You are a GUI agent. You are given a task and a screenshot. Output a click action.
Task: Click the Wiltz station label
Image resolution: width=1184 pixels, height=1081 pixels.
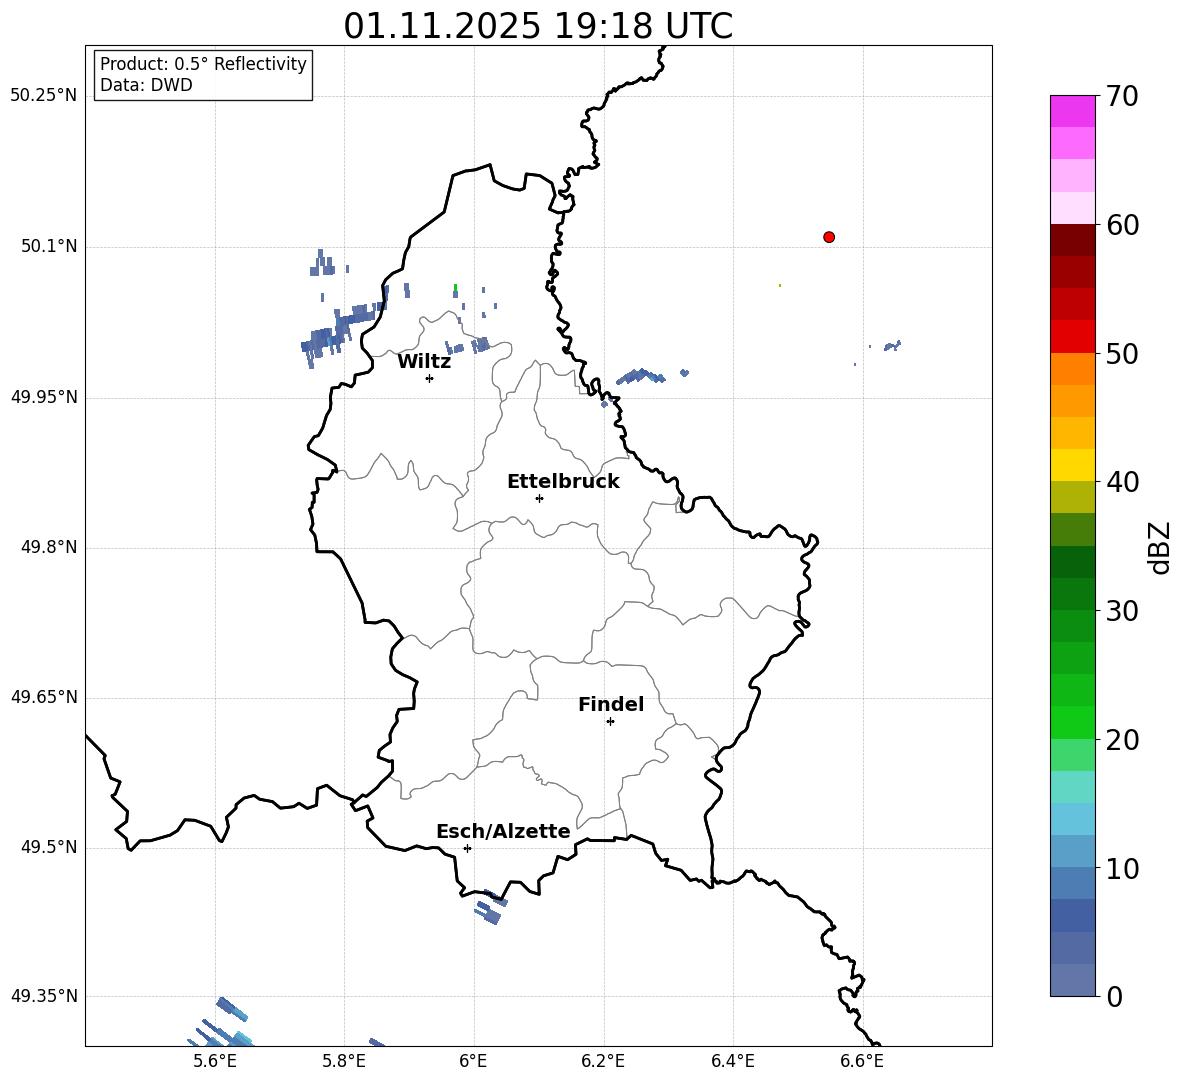[x=424, y=362]
